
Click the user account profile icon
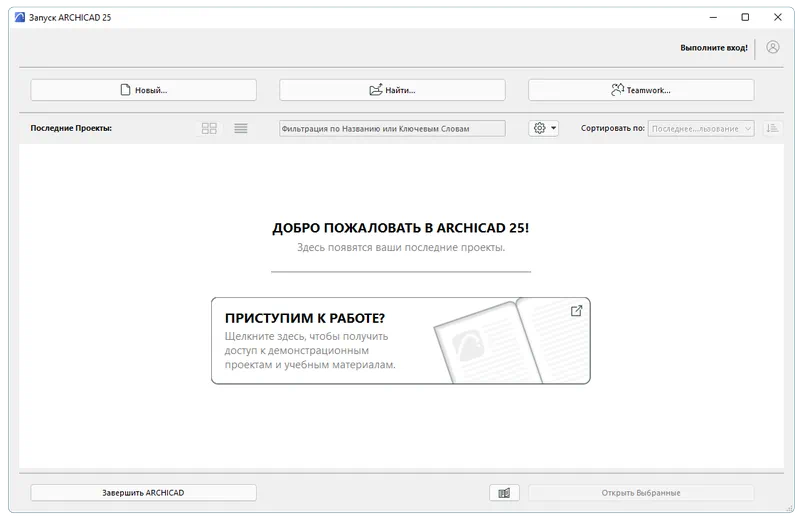tap(772, 47)
